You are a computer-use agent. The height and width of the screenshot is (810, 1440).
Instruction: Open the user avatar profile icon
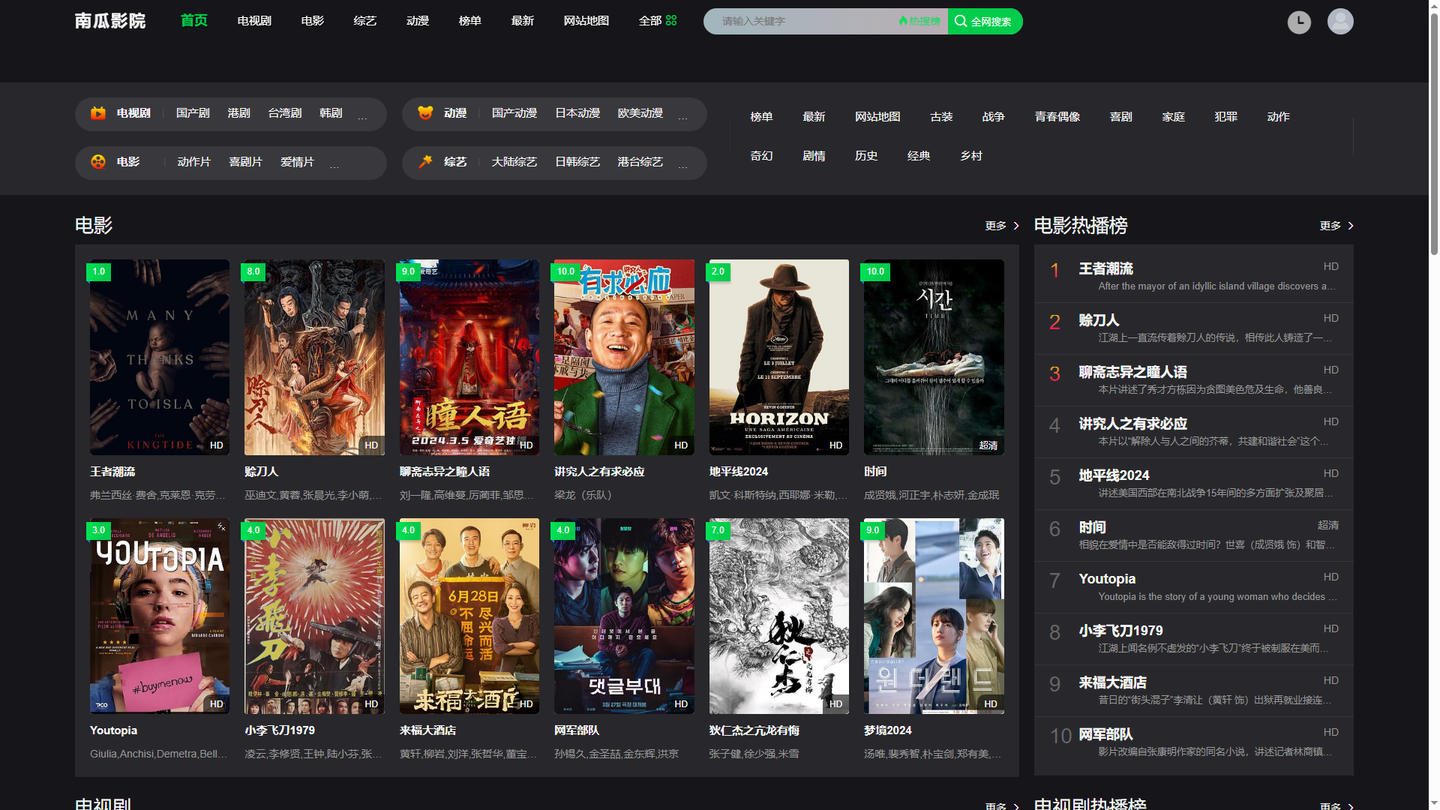tap(1340, 21)
